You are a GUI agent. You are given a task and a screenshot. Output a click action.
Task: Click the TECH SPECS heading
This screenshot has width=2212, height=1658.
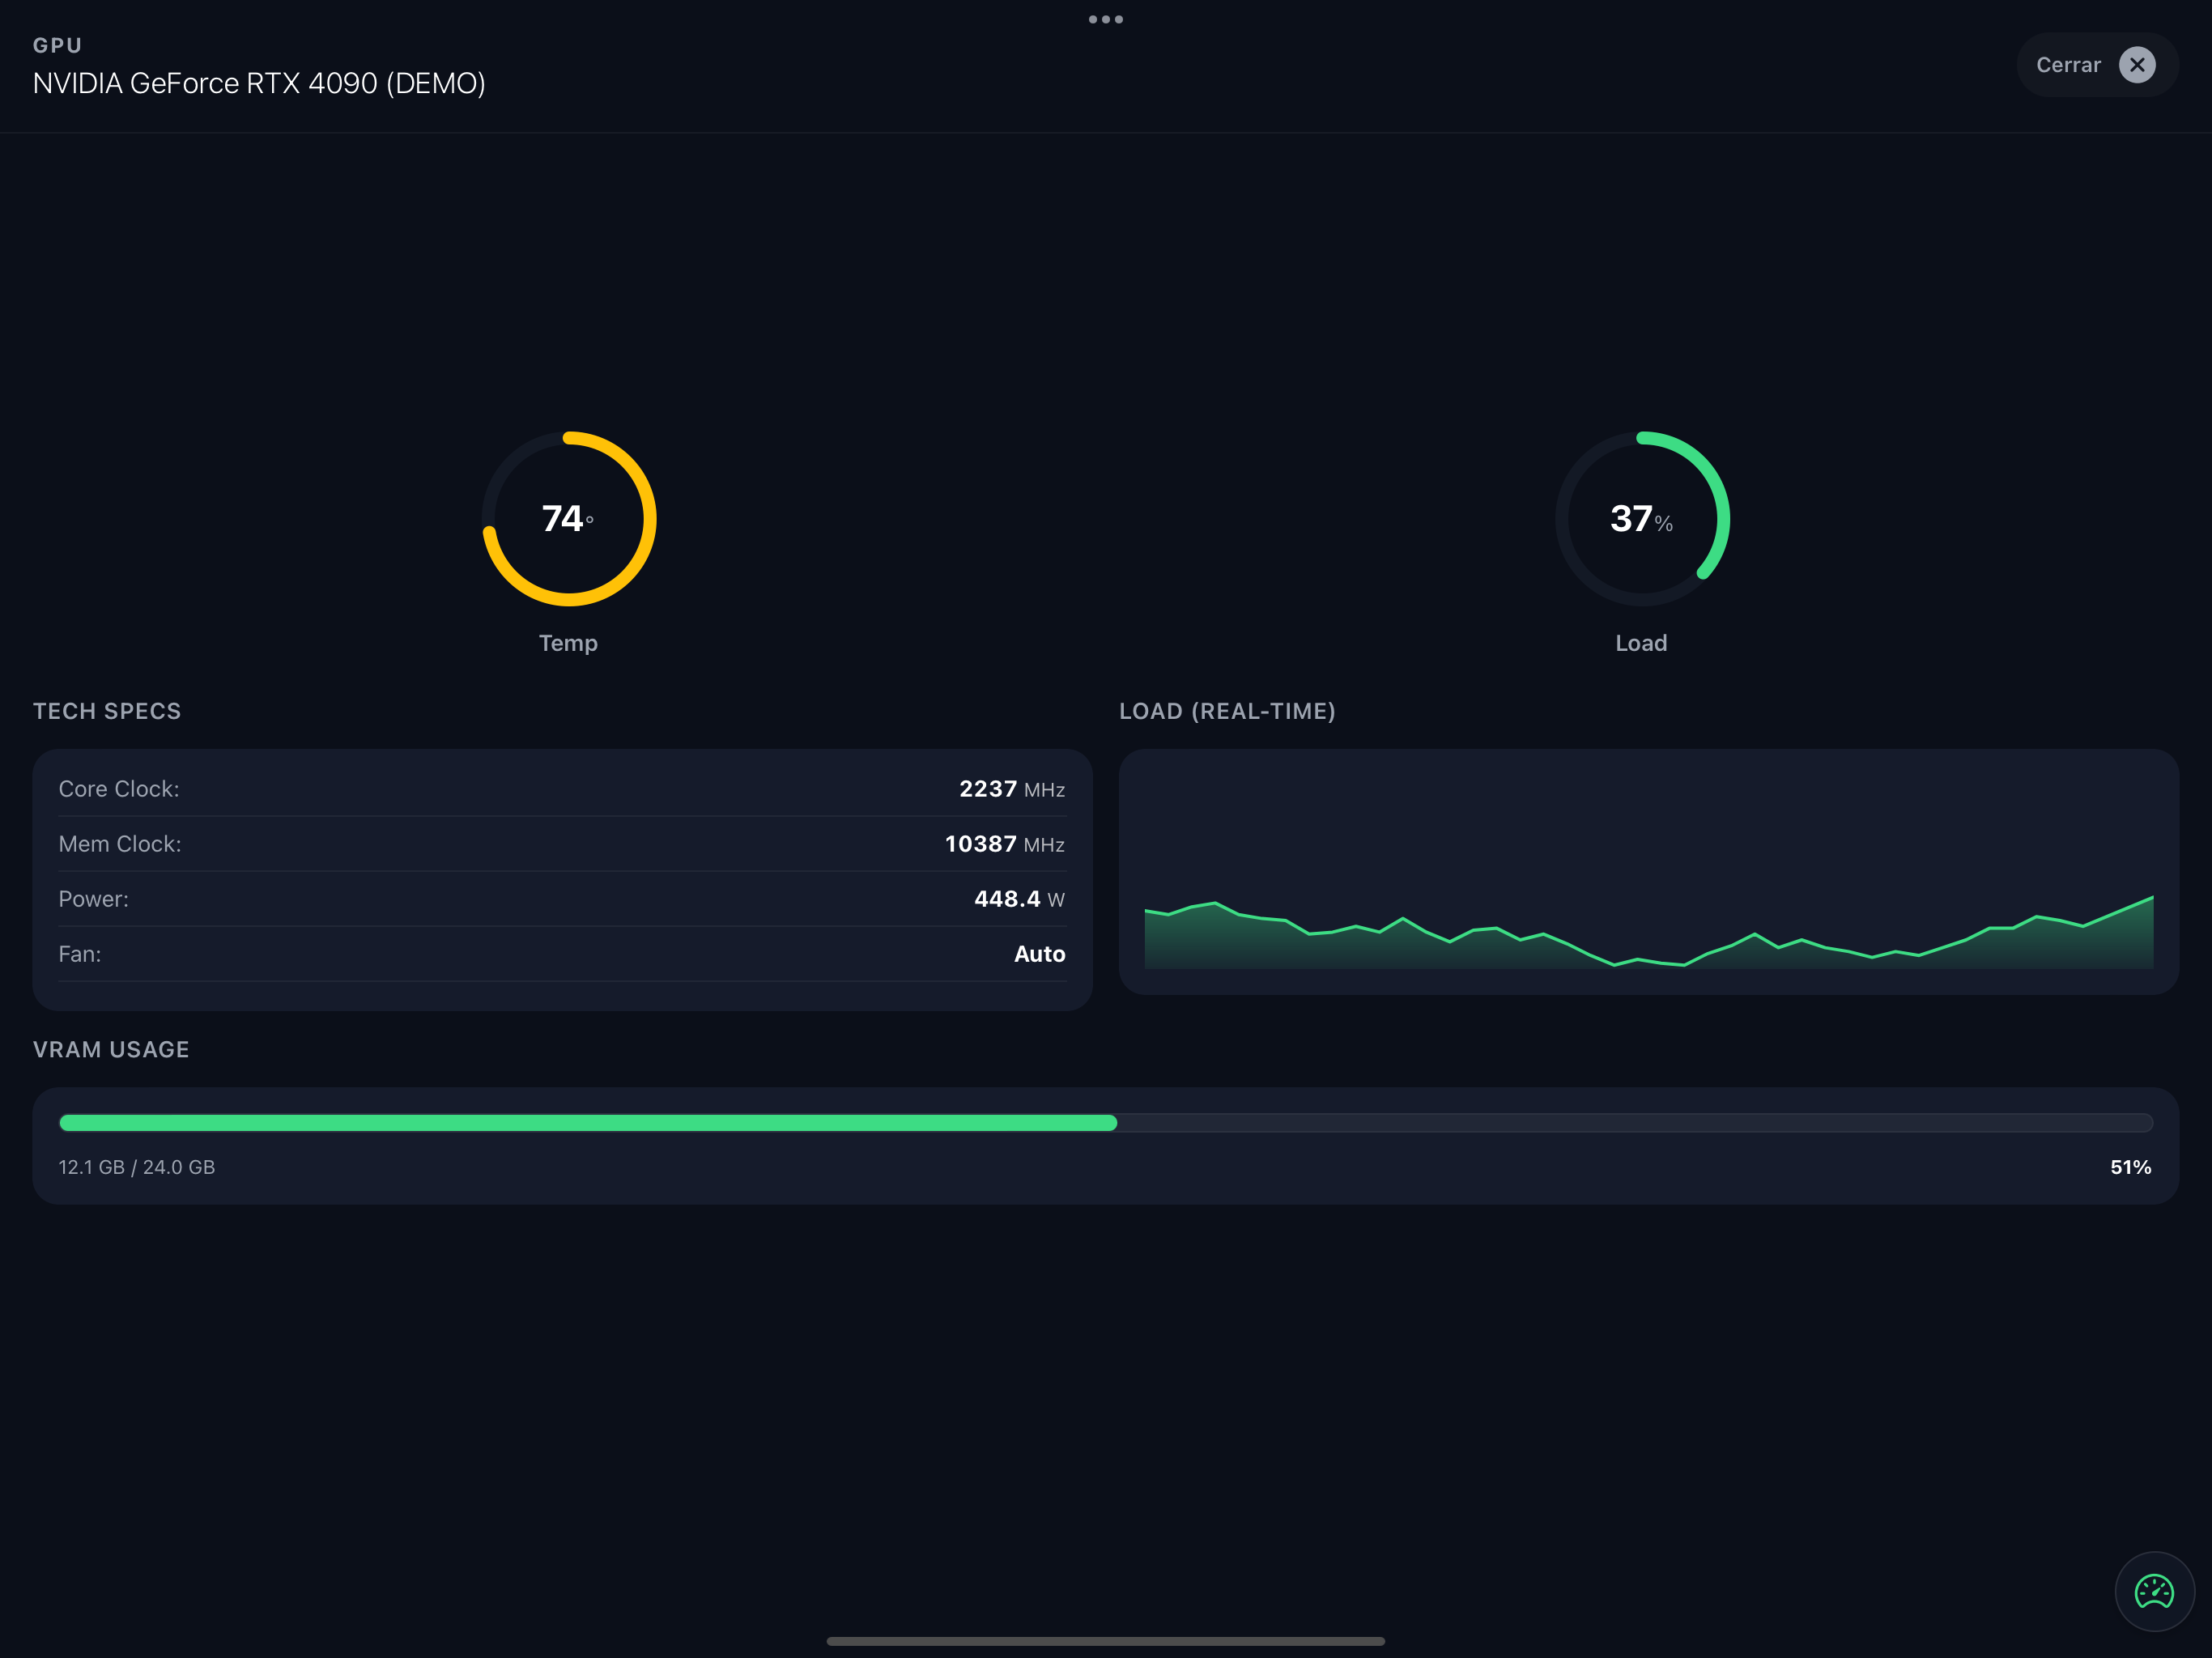coord(107,711)
